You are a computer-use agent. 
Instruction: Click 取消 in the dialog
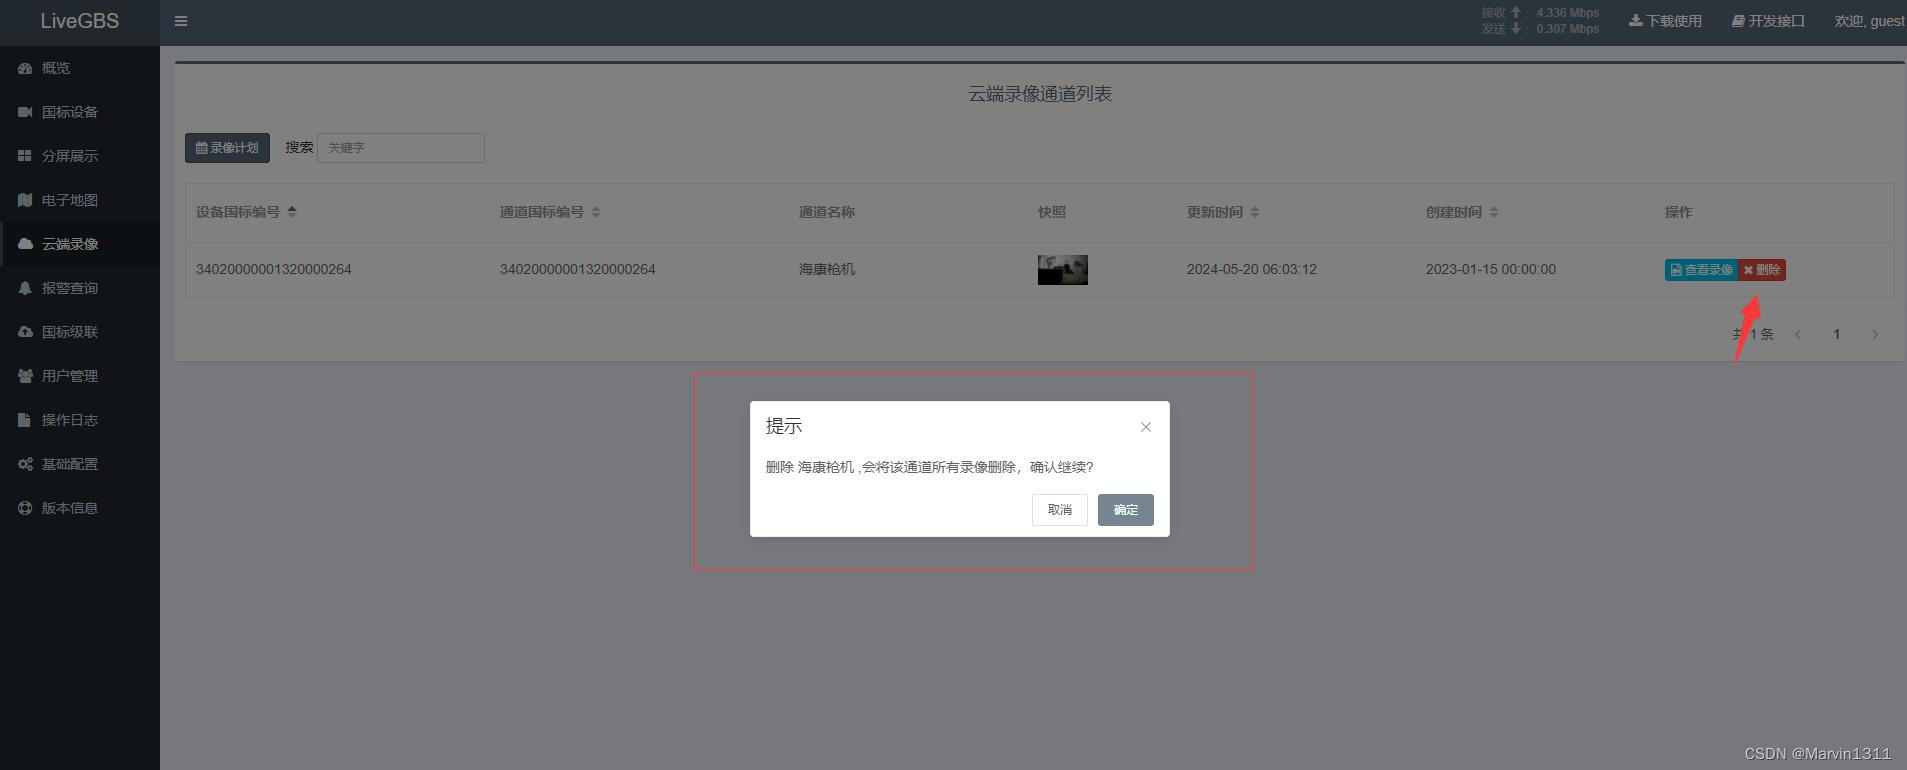pos(1060,510)
